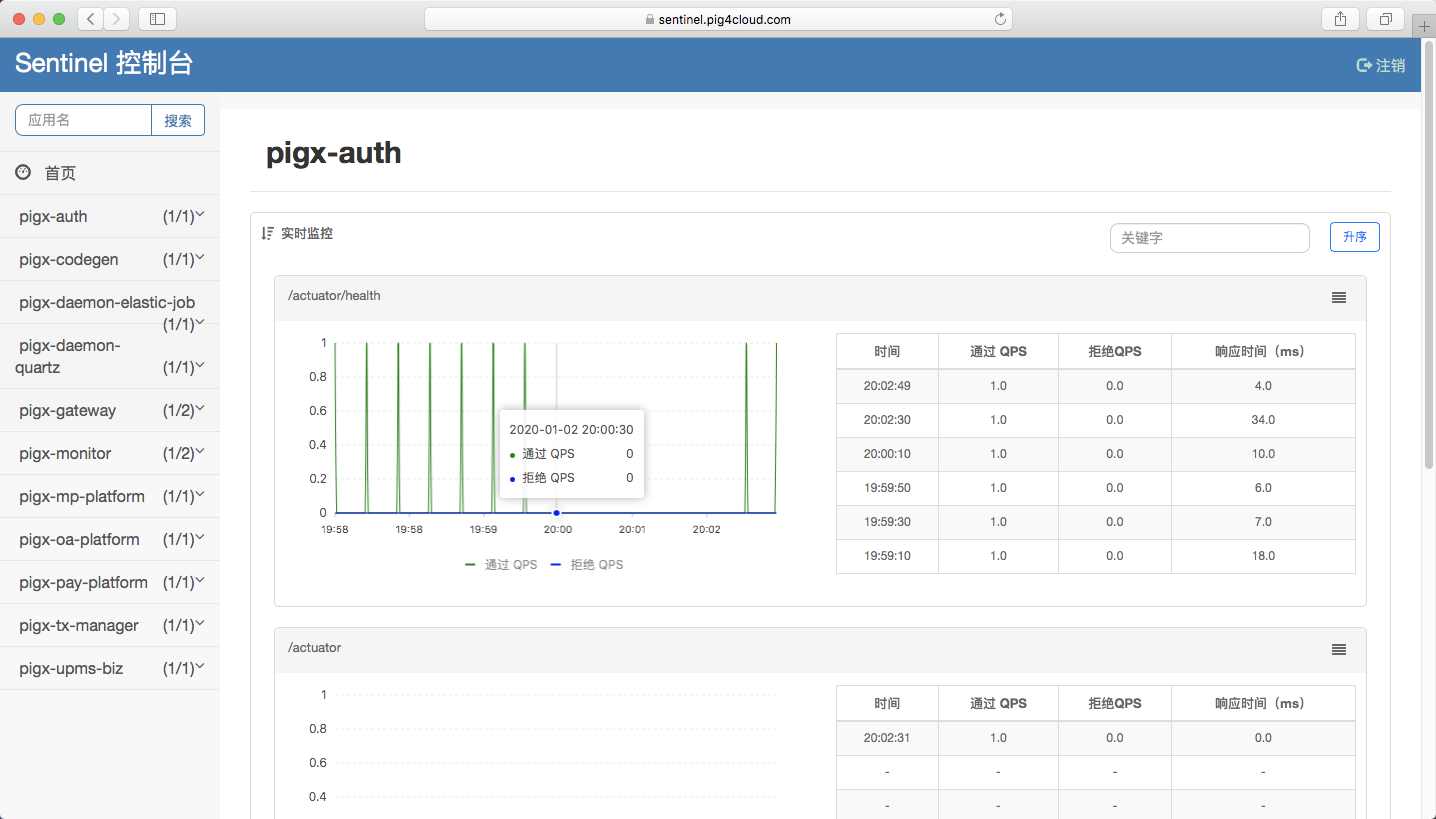Toggle 通过 QPS series in chart legend

(501, 565)
